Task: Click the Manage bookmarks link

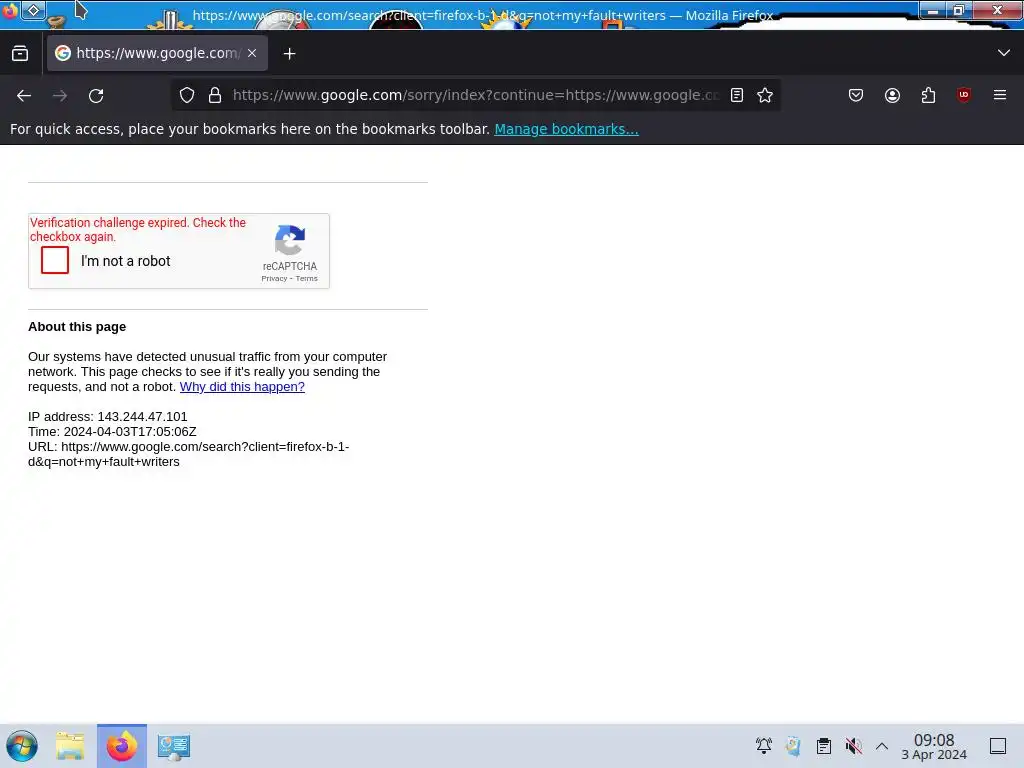Action: pos(566,129)
